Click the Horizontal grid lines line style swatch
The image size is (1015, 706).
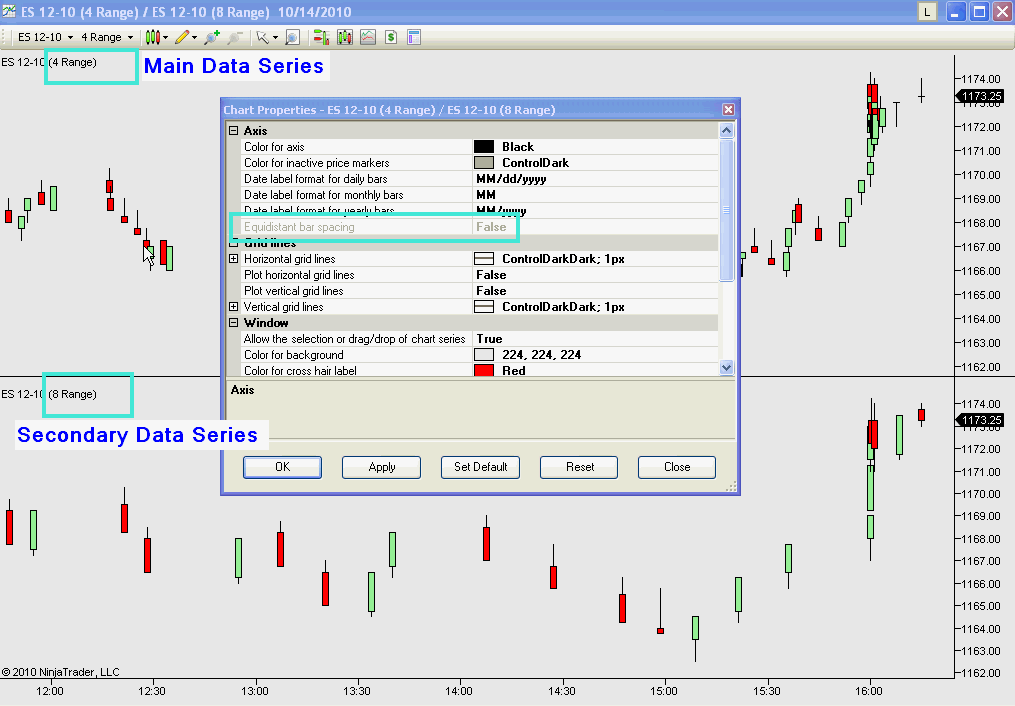484,259
